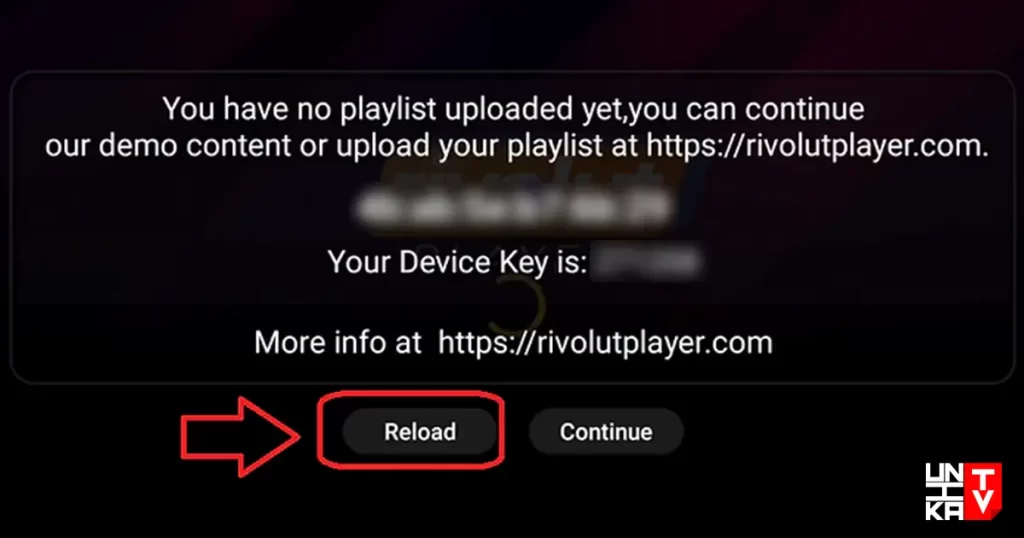
Task: Click the "More info at" text
Action: tap(338, 343)
